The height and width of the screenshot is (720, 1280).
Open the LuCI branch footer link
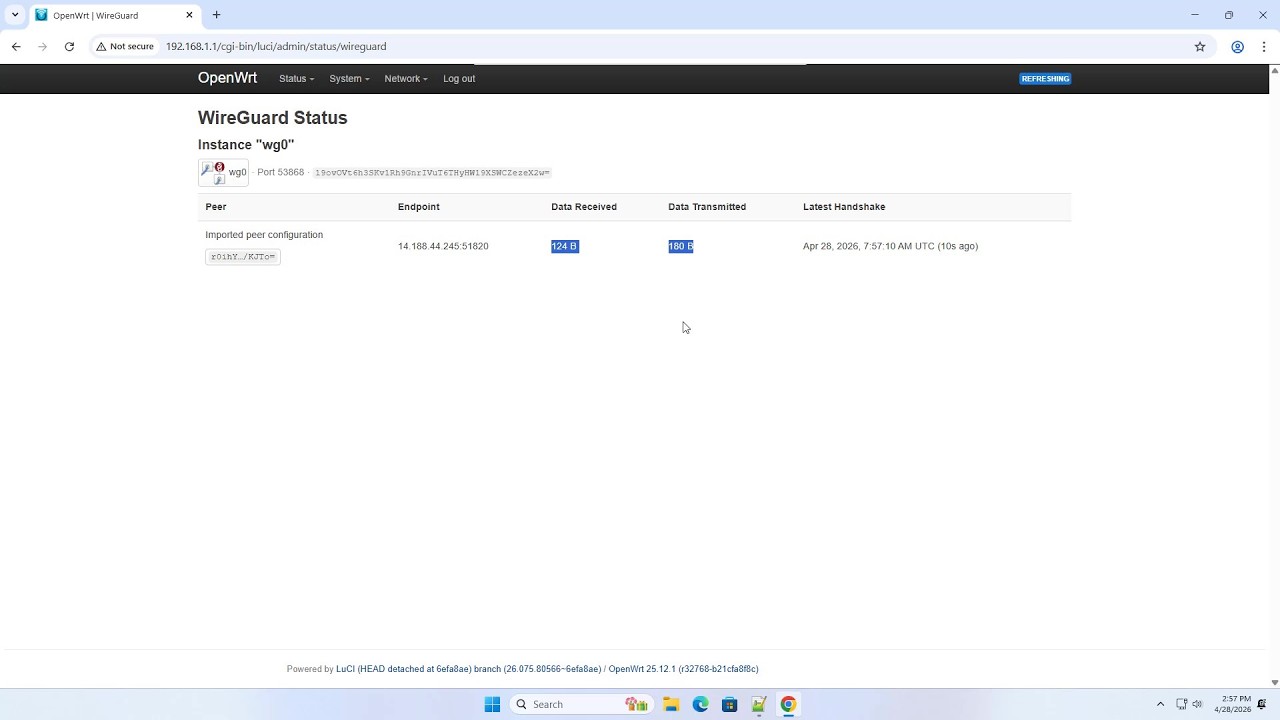pos(468,669)
